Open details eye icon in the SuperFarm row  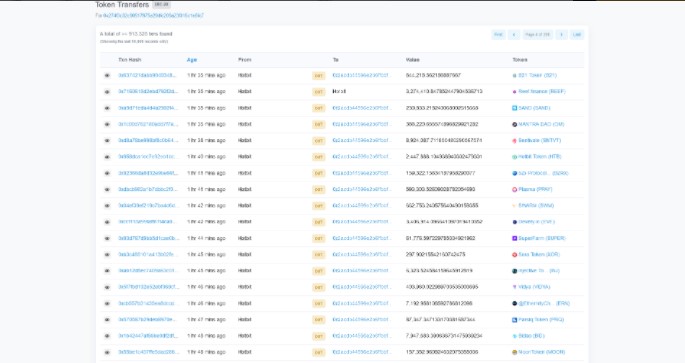[x=107, y=239]
